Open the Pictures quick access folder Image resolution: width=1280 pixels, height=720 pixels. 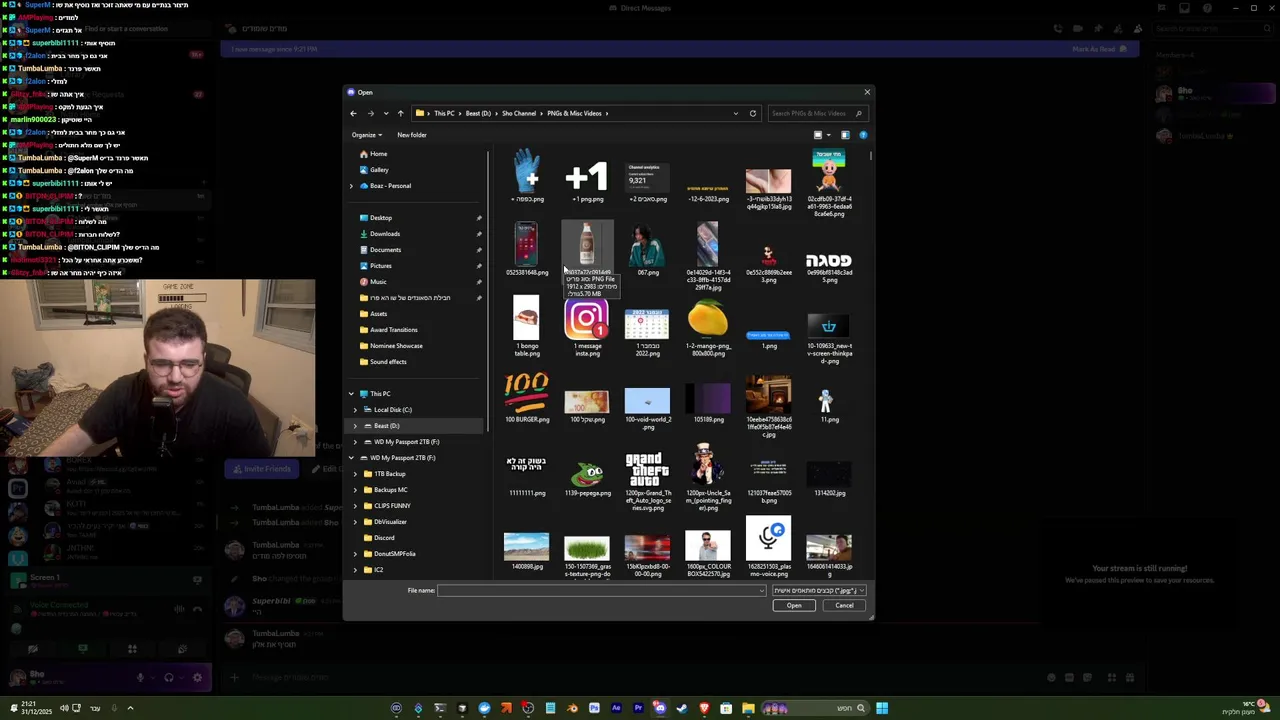(380, 266)
